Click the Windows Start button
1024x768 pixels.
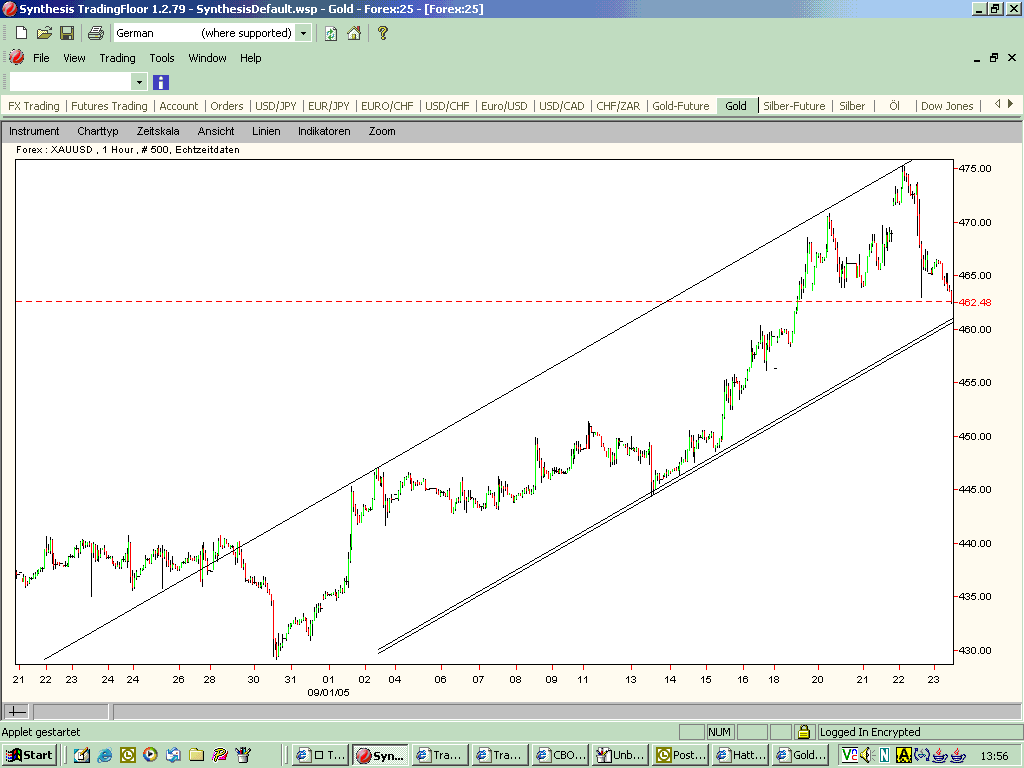tap(29, 755)
